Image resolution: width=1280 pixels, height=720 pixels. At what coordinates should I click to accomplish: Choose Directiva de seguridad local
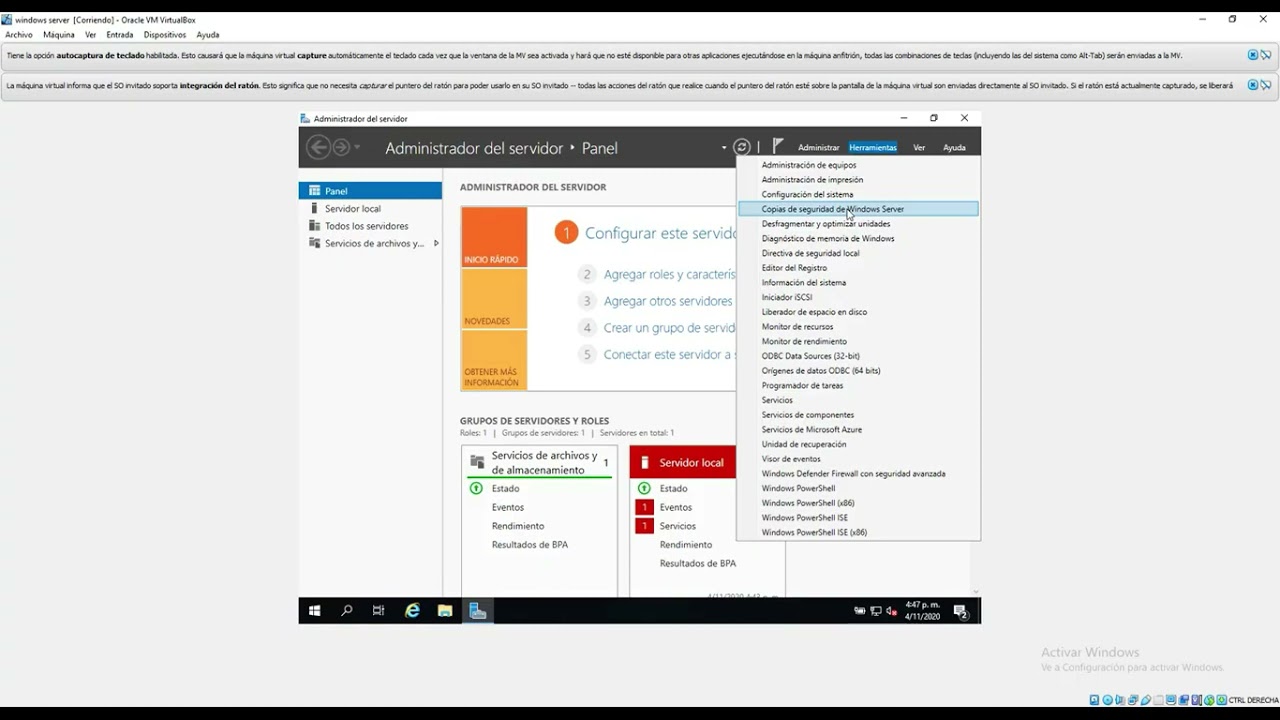point(810,253)
